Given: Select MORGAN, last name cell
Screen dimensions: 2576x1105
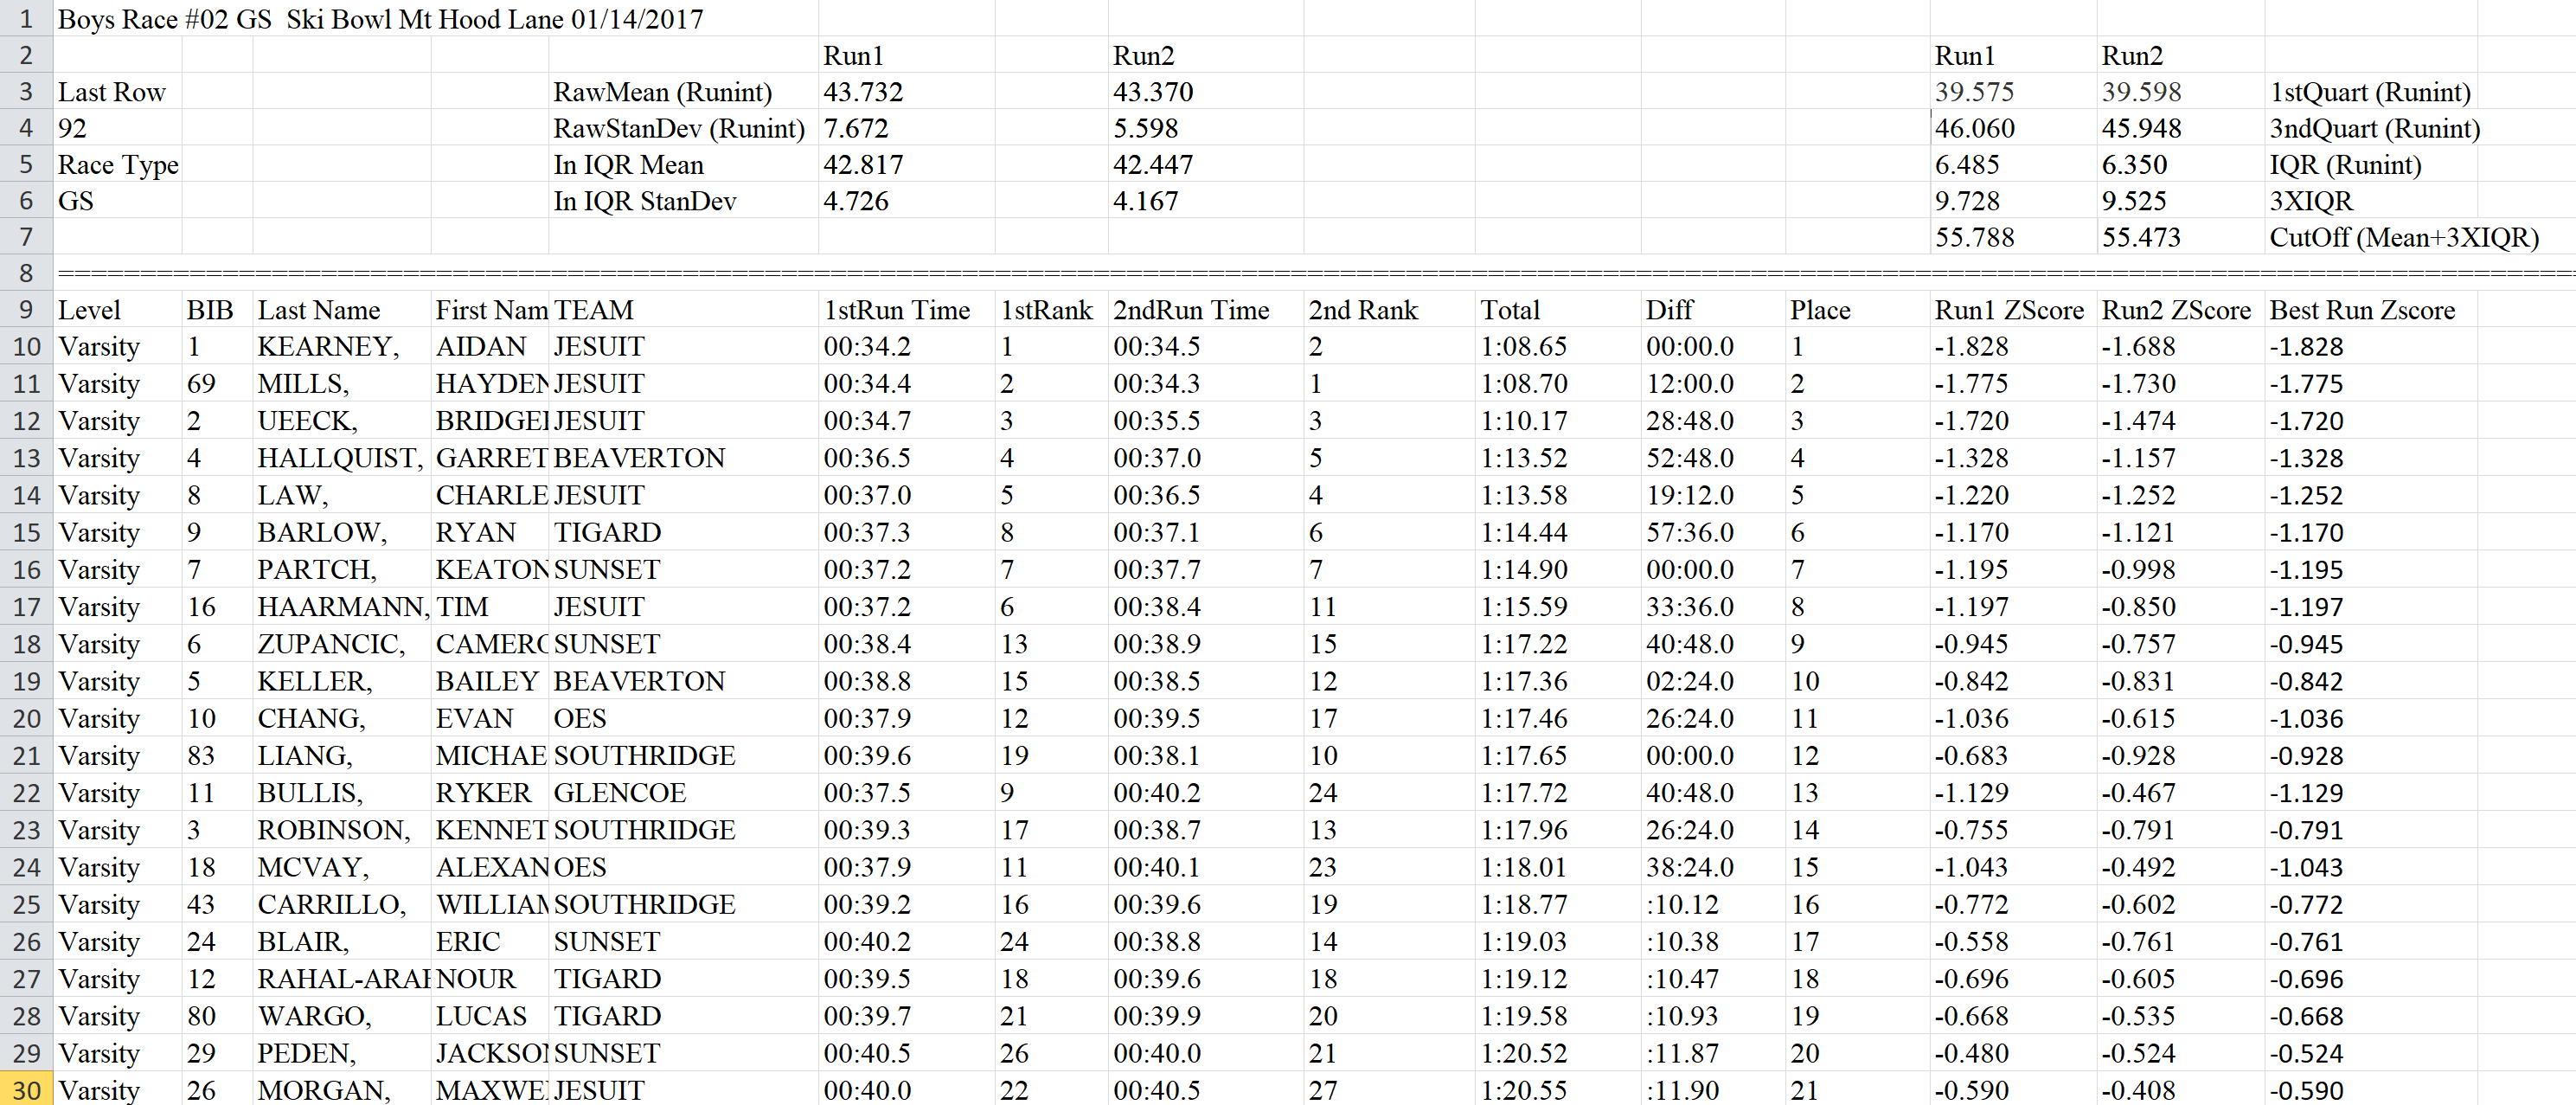Looking at the screenshot, I should click(324, 1090).
